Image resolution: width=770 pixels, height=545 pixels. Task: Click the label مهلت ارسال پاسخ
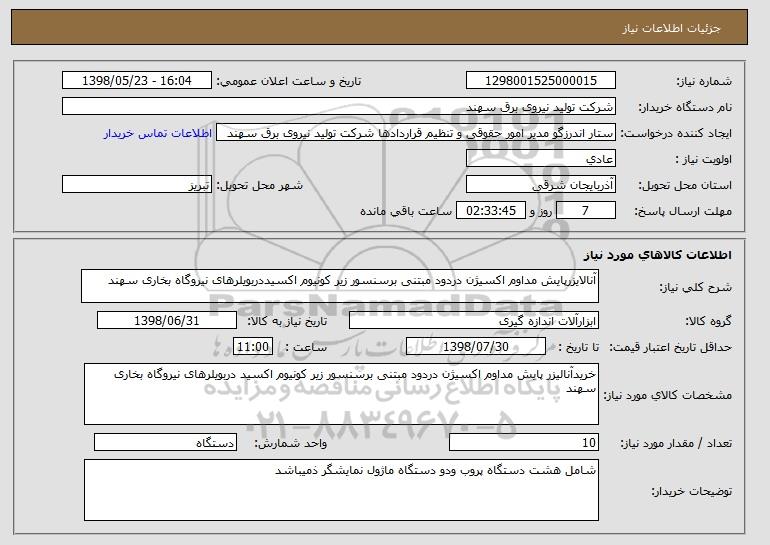683,212
